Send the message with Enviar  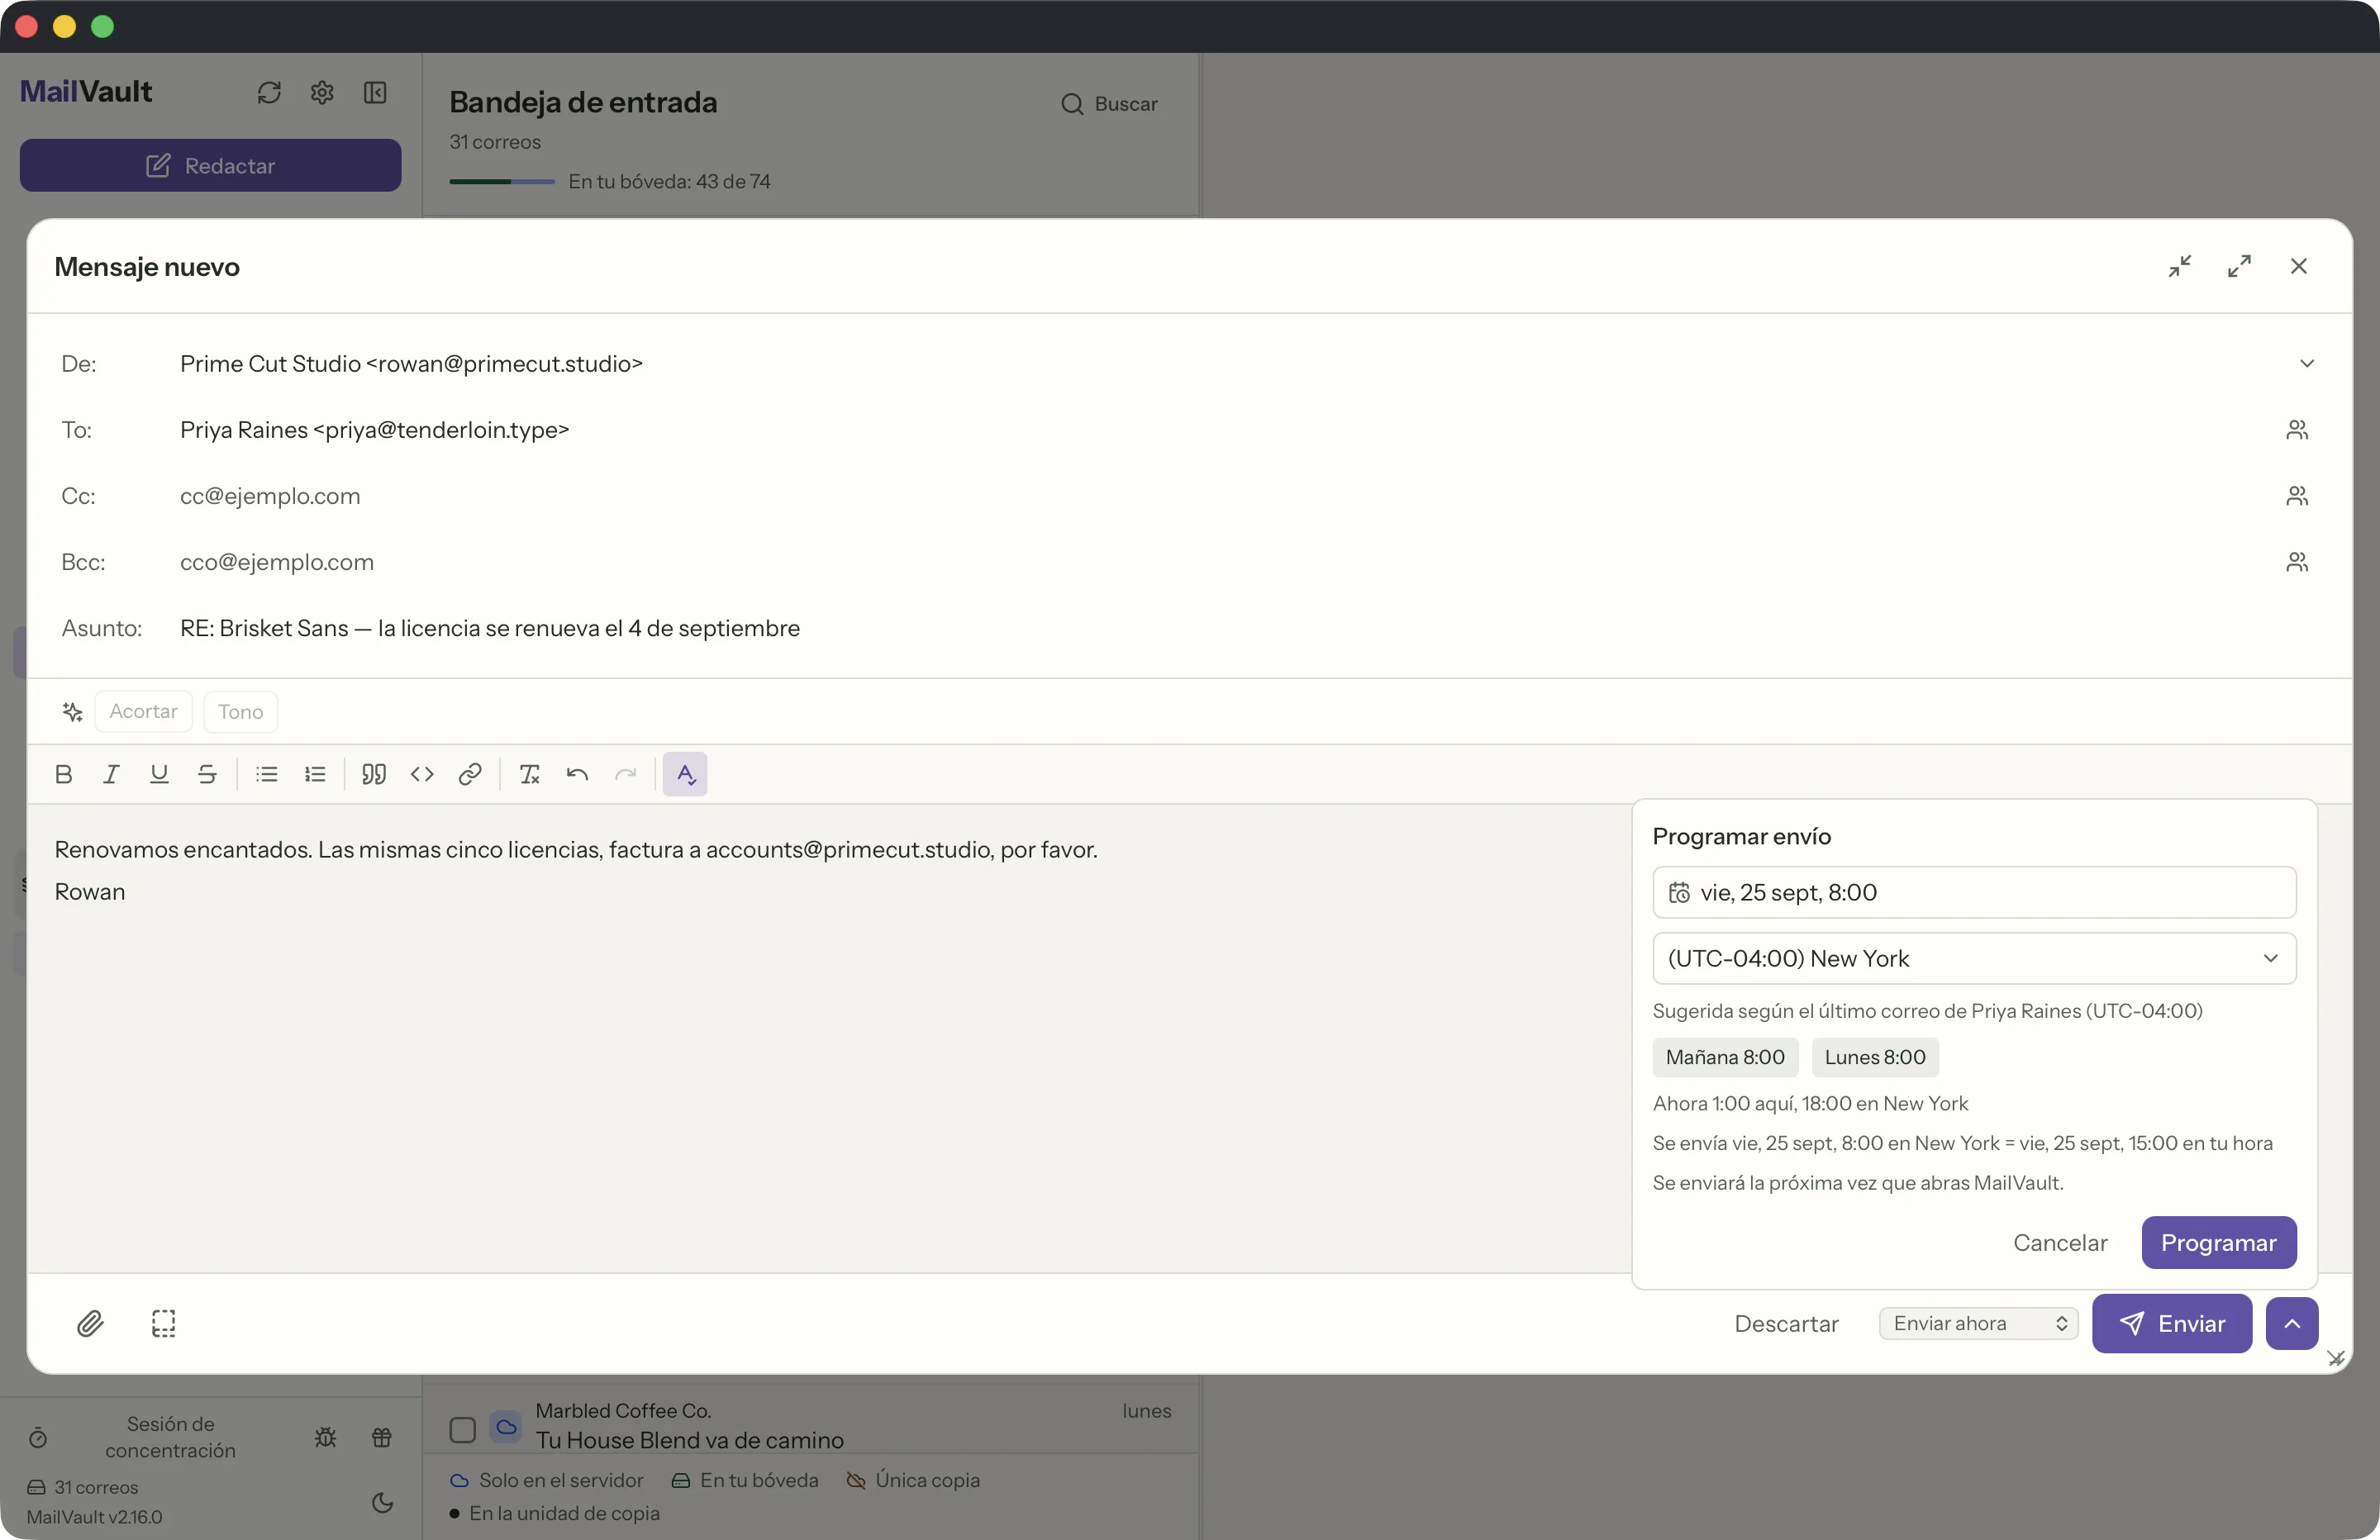tap(2172, 1324)
